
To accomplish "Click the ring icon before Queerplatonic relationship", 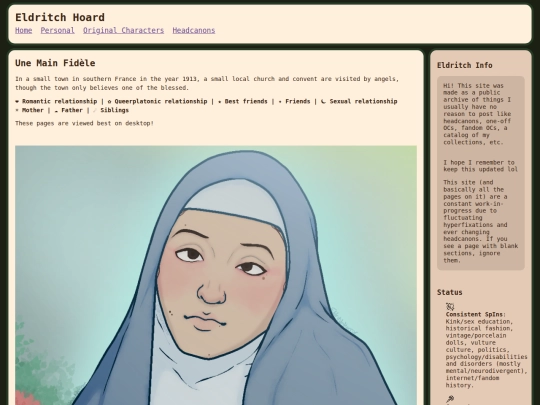I will click(x=110, y=102).
